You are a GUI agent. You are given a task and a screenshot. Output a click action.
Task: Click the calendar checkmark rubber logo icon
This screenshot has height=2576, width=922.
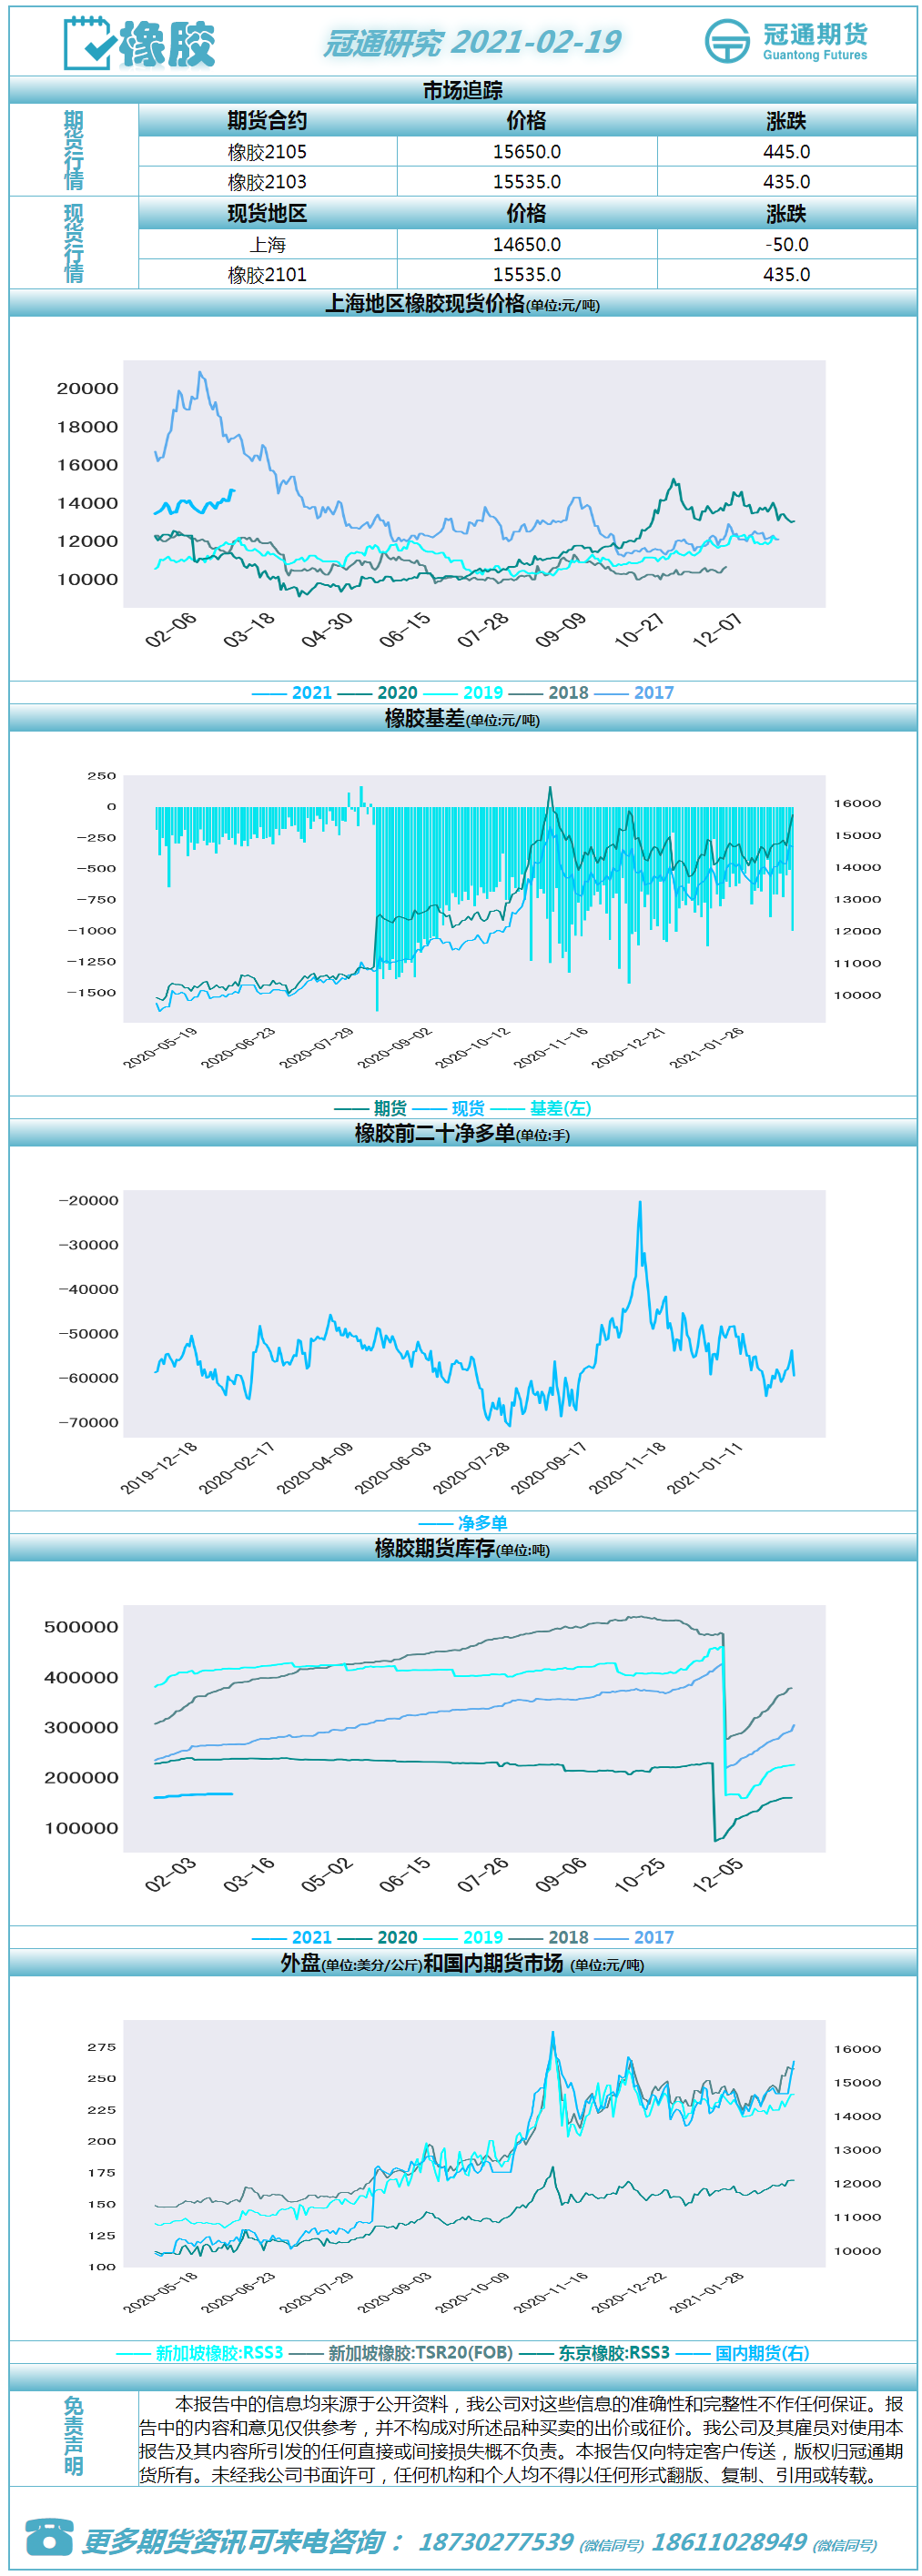click(88, 43)
